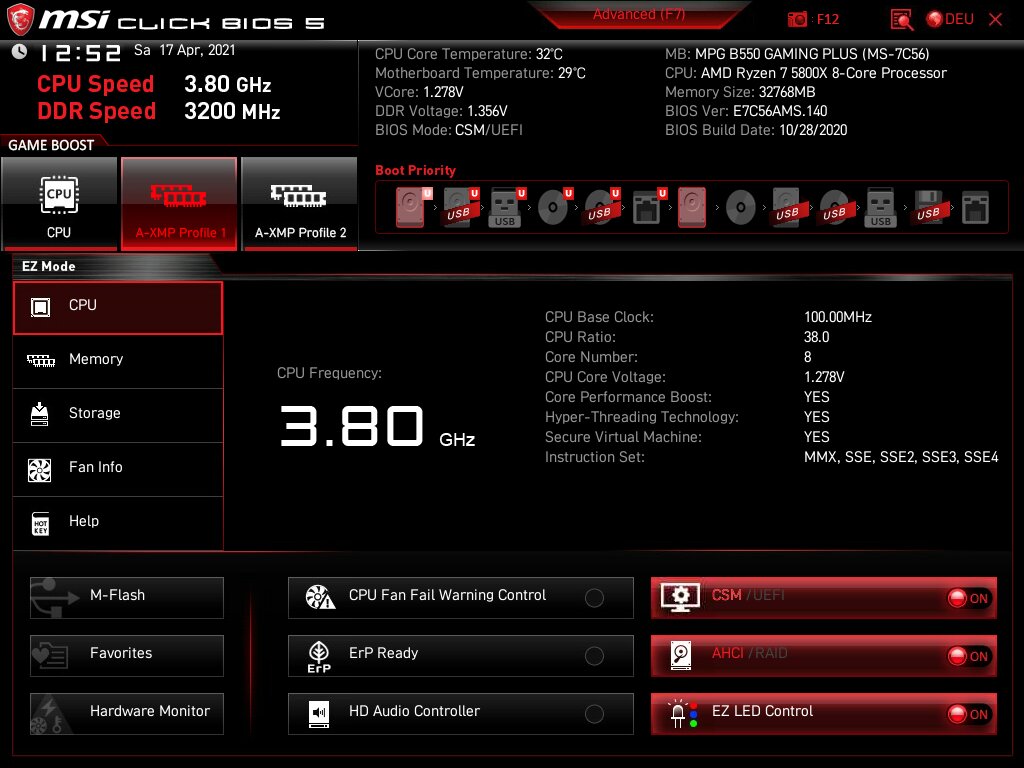Open the Help hotkey section
The width and height of the screenshot is (1024, 768).
point(118,523)
